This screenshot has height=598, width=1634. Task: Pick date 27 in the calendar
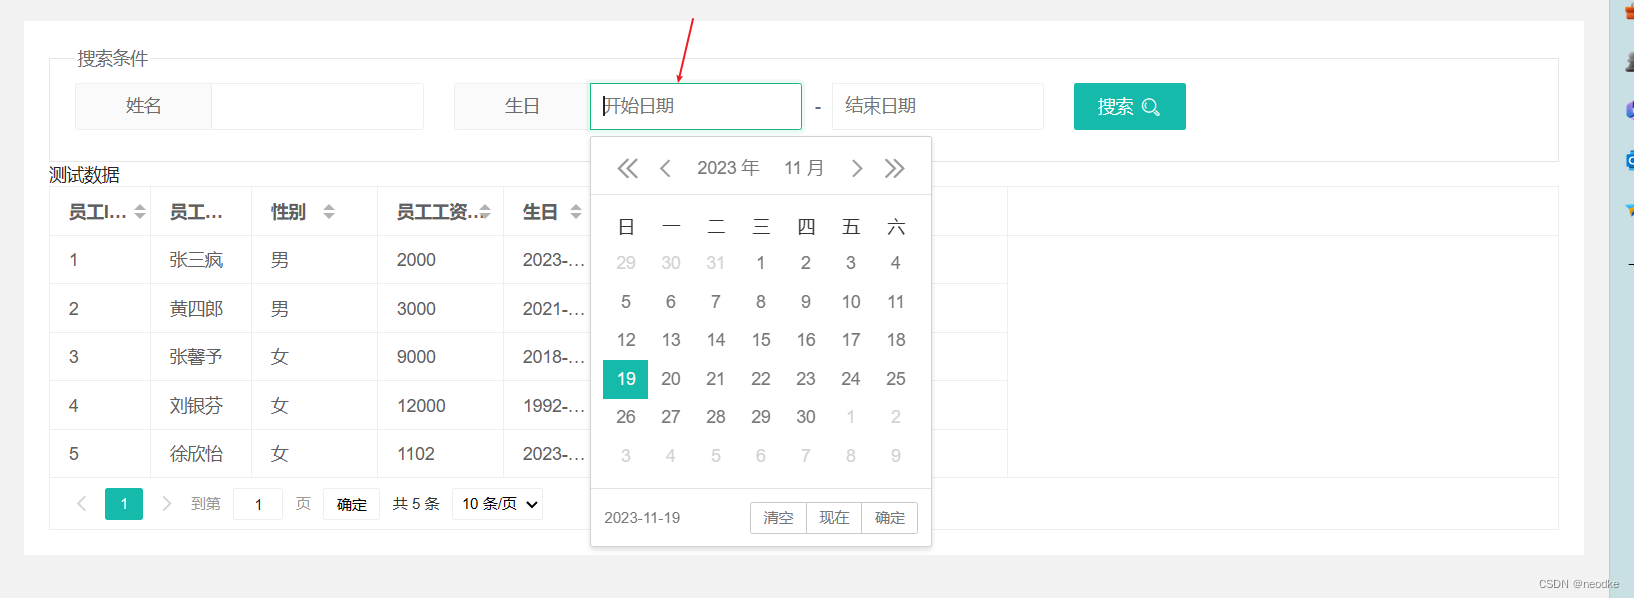click(x=671, y=417)
